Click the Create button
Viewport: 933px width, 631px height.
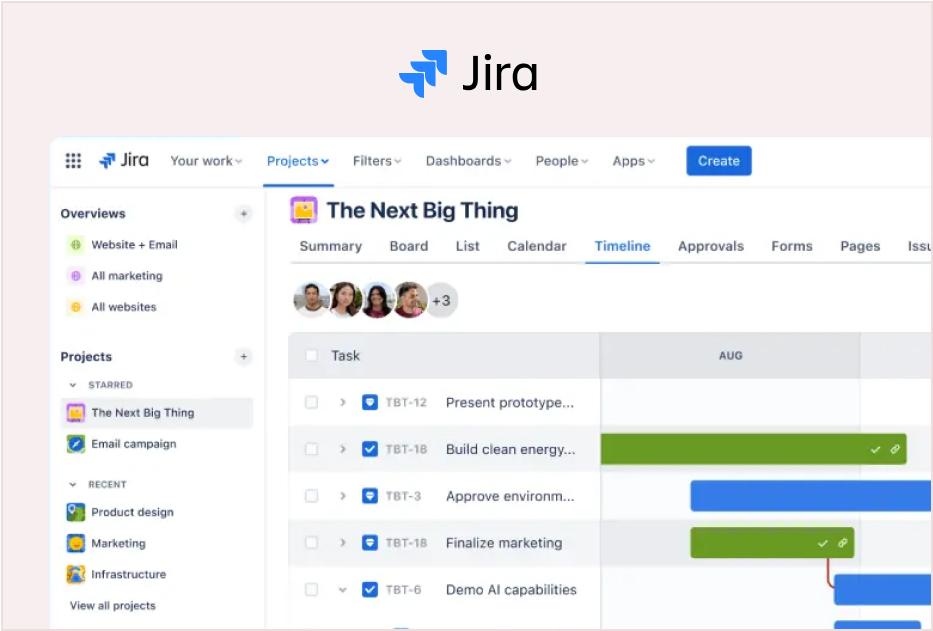click(718, 160)
